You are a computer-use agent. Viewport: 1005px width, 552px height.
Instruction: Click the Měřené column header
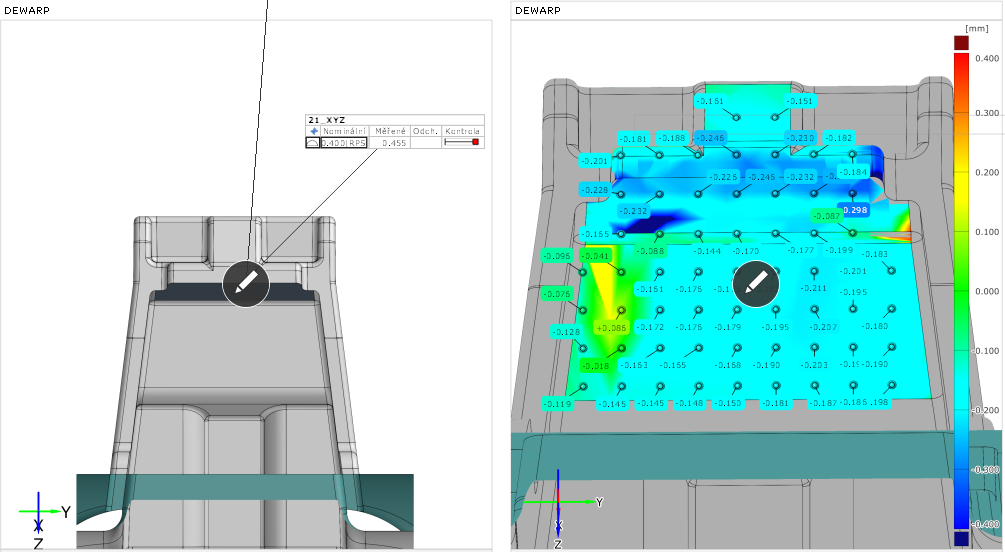coord(390,131)
